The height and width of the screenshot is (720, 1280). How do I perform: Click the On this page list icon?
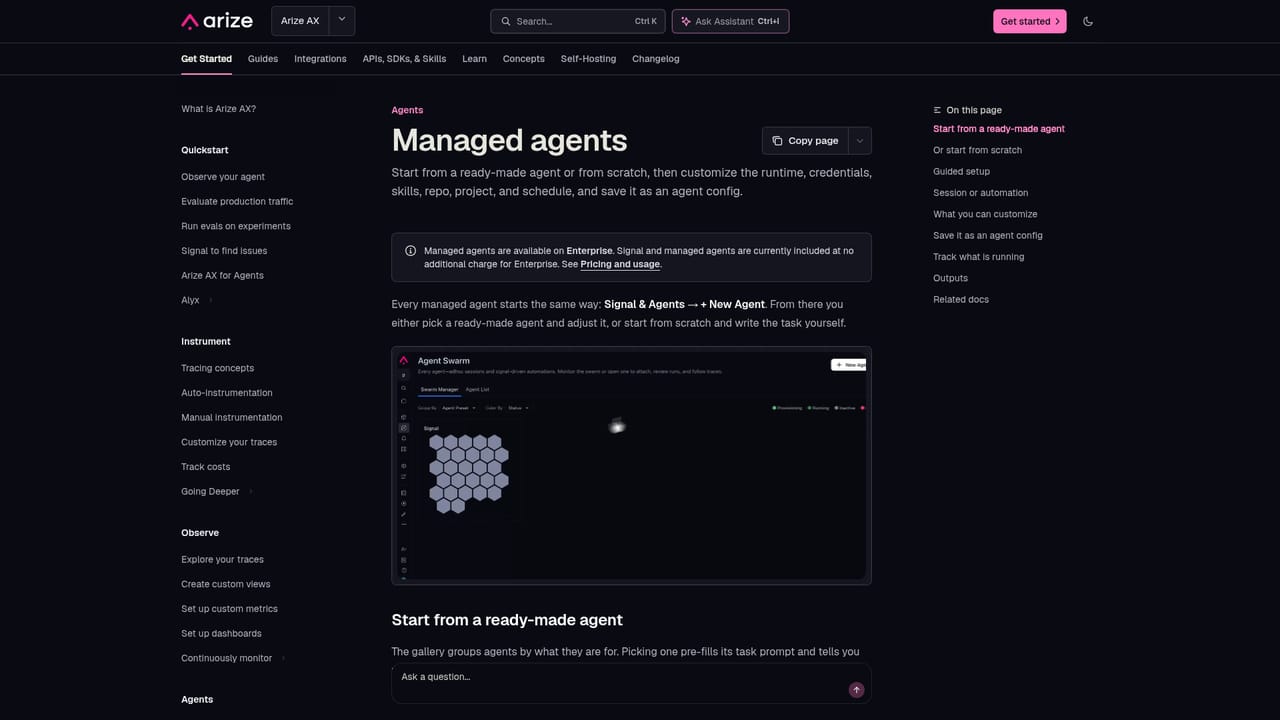937,110
